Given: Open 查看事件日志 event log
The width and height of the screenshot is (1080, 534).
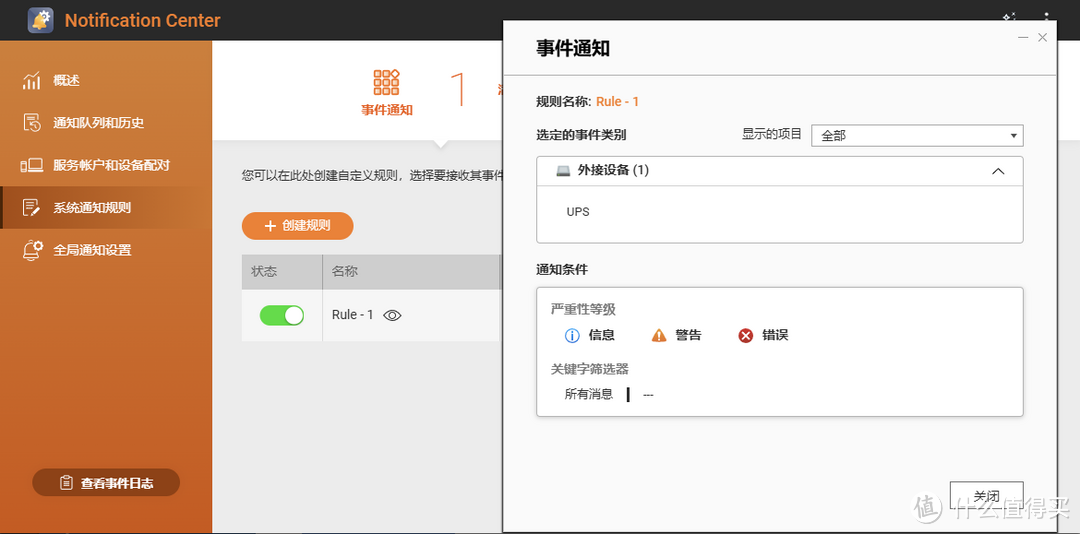Looking at the screenshot, I should click(106, 483).
